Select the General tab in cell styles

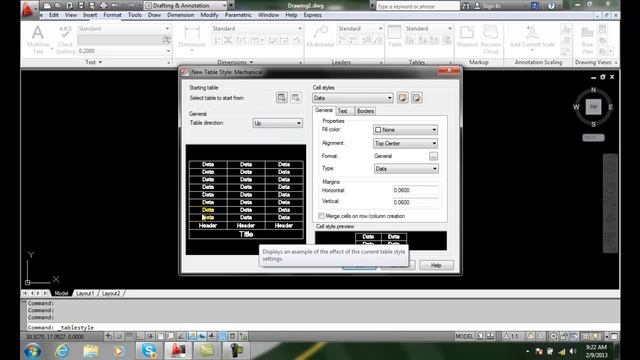(x=324, y=110)
